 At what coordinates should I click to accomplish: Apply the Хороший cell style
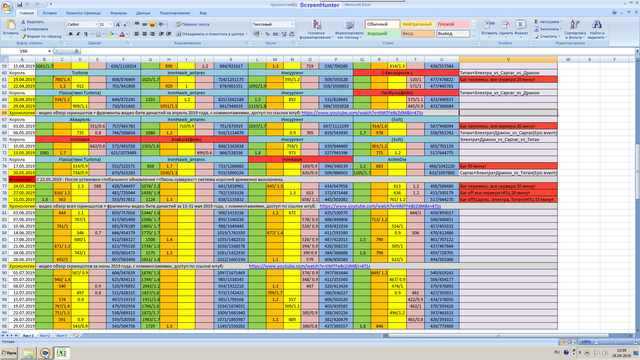coord(382,34)
